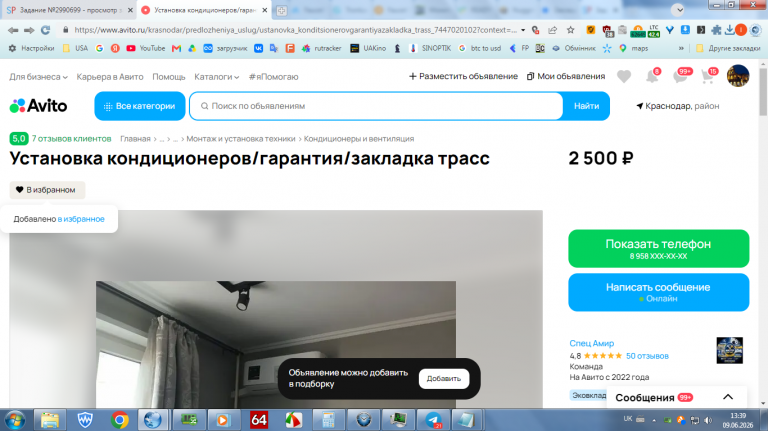Expand the Каталоги dropdown
The image size is (768, 431).
click(216, 77)
